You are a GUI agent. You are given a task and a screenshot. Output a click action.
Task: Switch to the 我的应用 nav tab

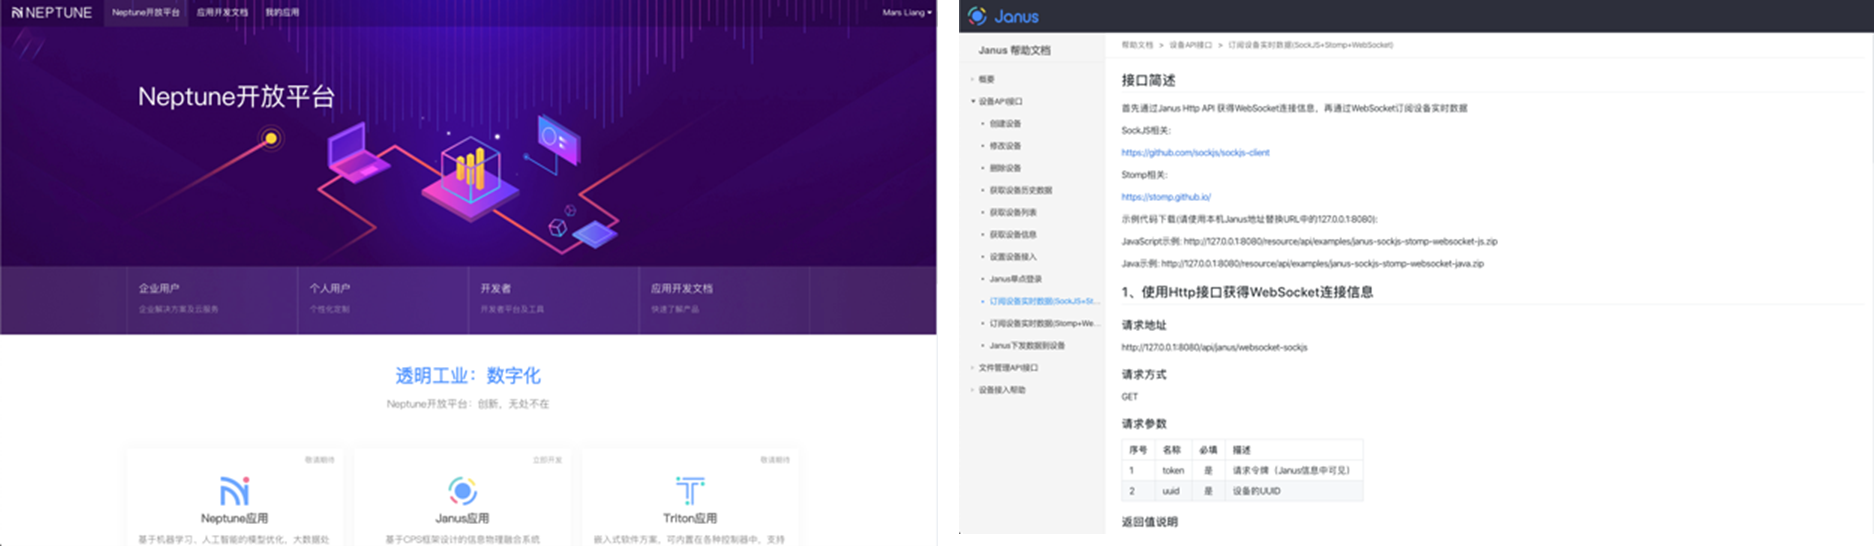point(282,13)
